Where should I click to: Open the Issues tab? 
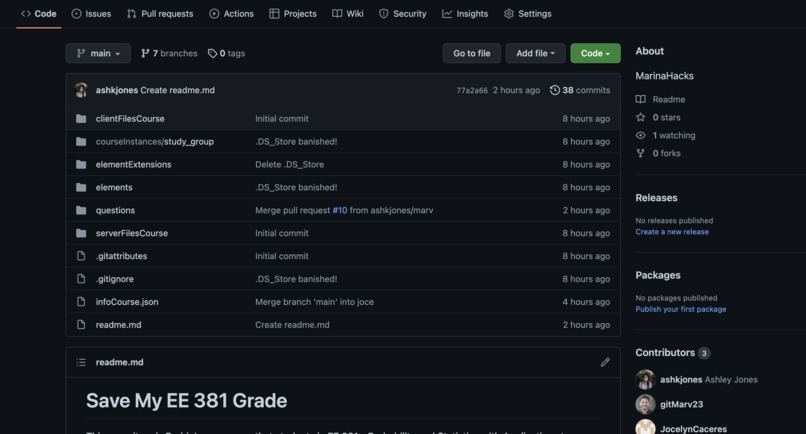pyautogui.click(x=91, y=14)
